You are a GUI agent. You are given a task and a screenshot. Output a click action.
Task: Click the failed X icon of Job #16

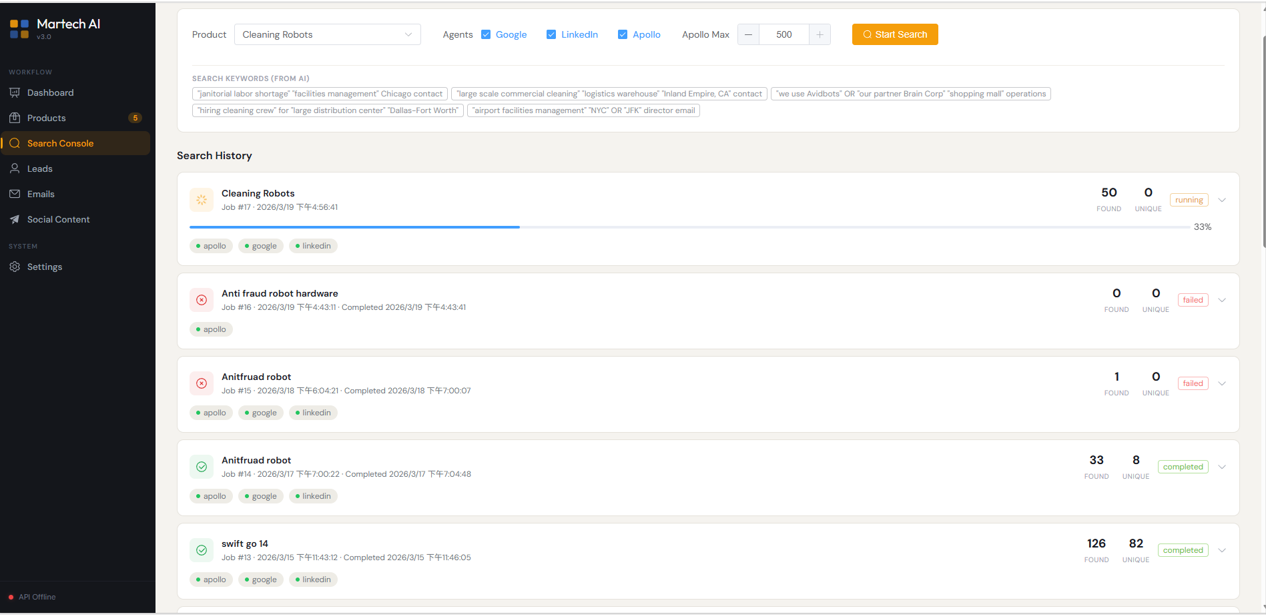[x=202, y=300]
